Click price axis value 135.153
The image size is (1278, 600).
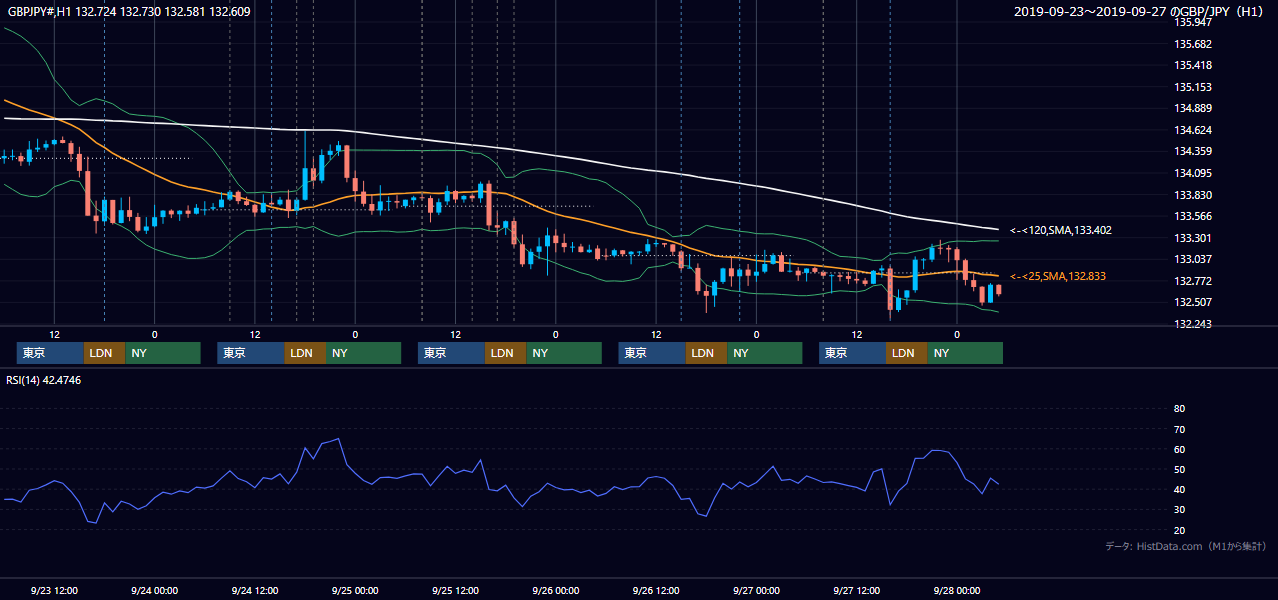click(x=1192, y=87)
